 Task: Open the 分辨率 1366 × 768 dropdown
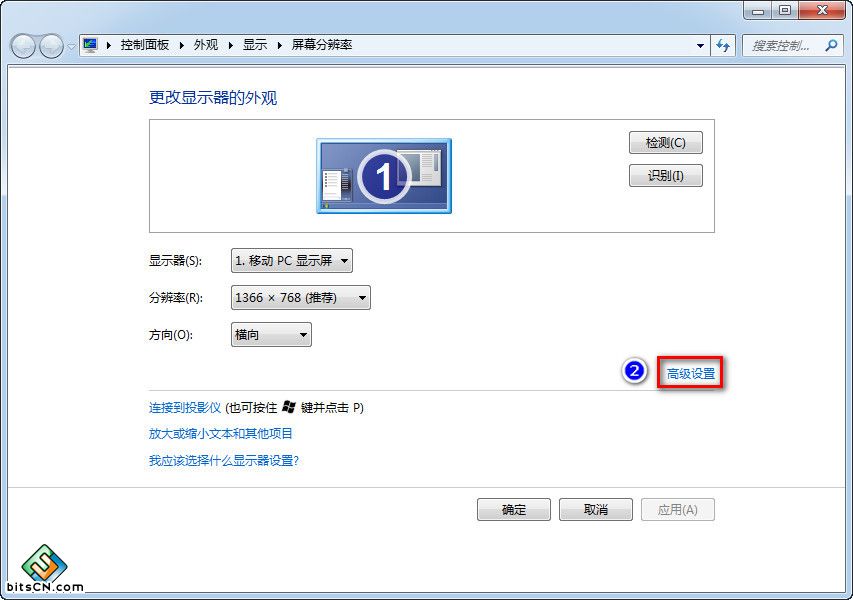click(x=301, y=298)
